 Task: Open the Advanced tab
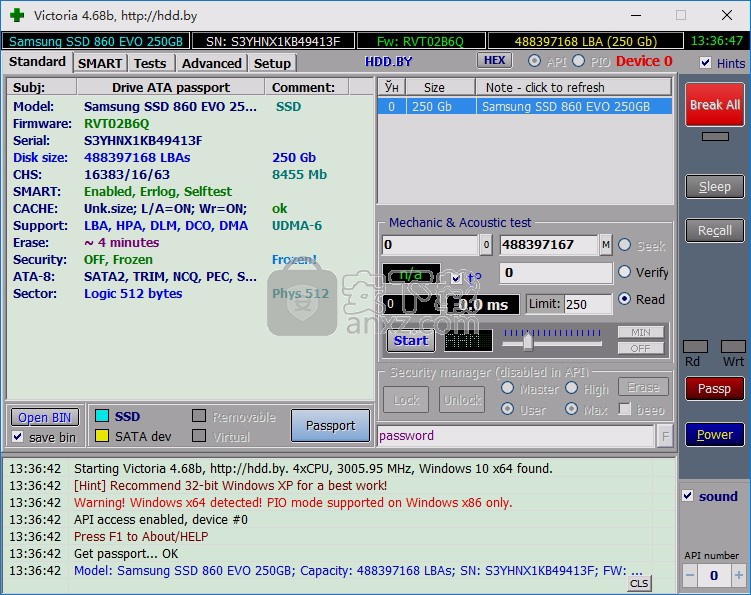click(211, 63)
